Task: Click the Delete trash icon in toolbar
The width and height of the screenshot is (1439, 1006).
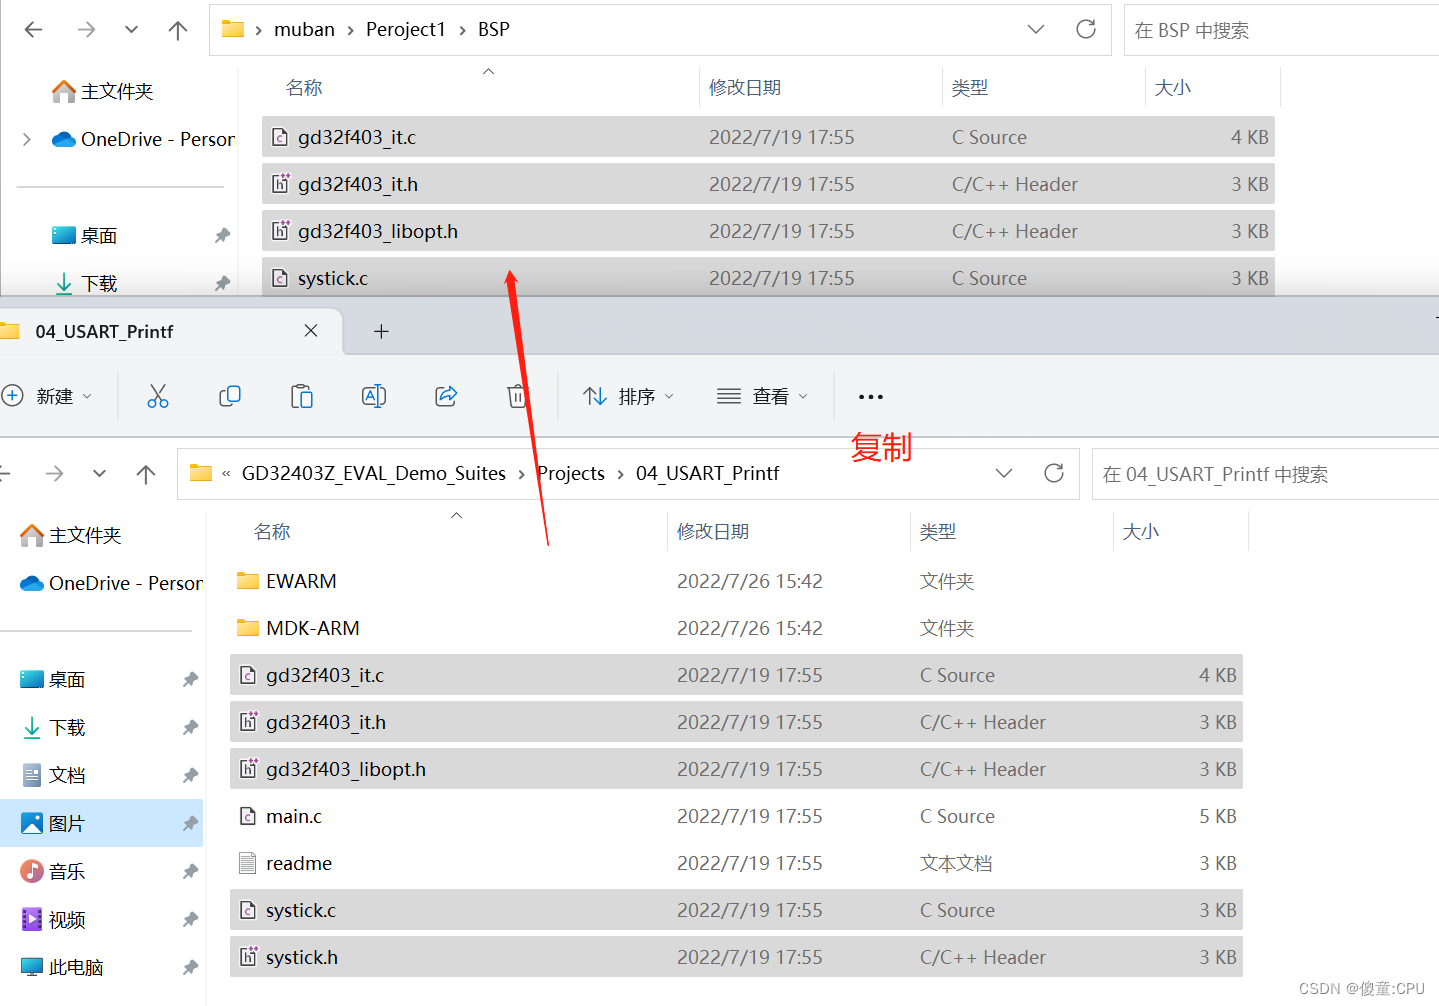Action: (x=517, y=396)
